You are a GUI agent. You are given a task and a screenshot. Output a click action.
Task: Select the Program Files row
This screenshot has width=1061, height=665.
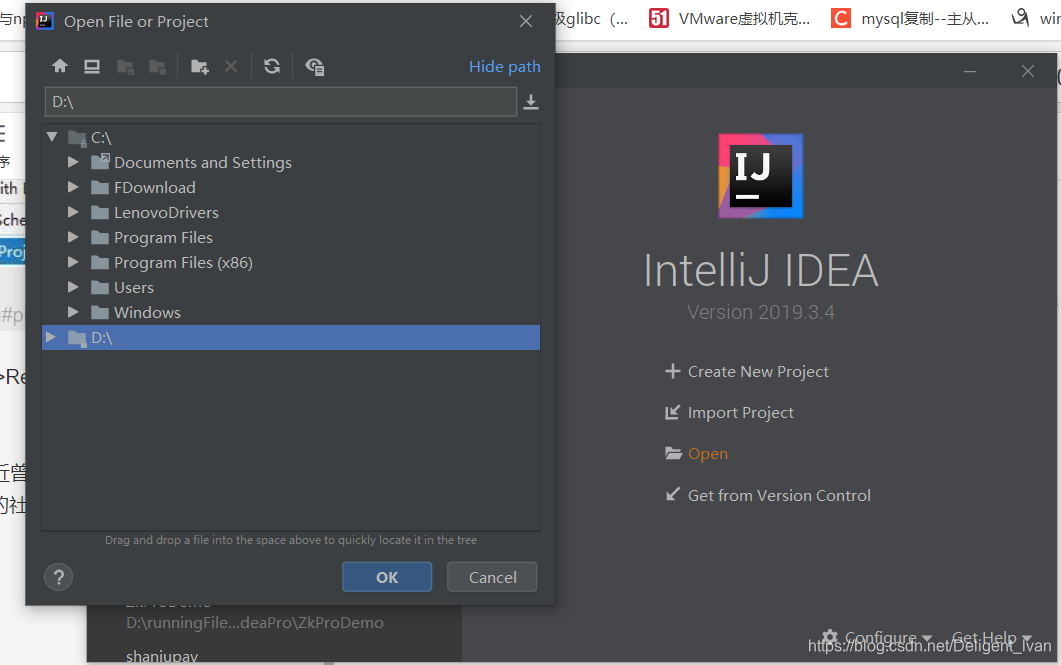(x=291, y=237)
